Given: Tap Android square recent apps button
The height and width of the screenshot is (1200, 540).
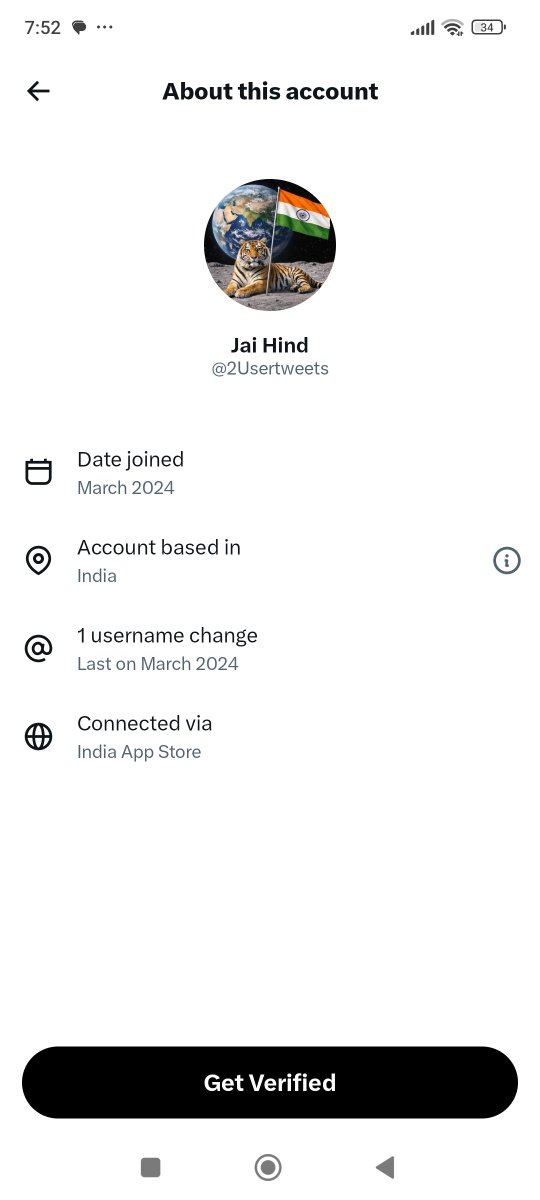Looking at the screenshot, I should tap(151, 1167).
